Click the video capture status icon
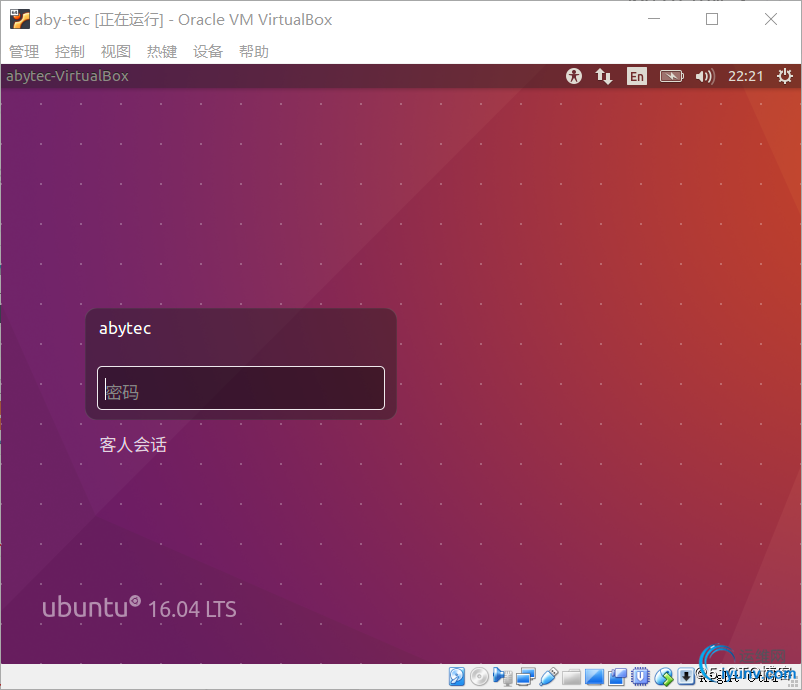This screenshot has width=802, height=690. pyautogui.click(x=617, y=677)
